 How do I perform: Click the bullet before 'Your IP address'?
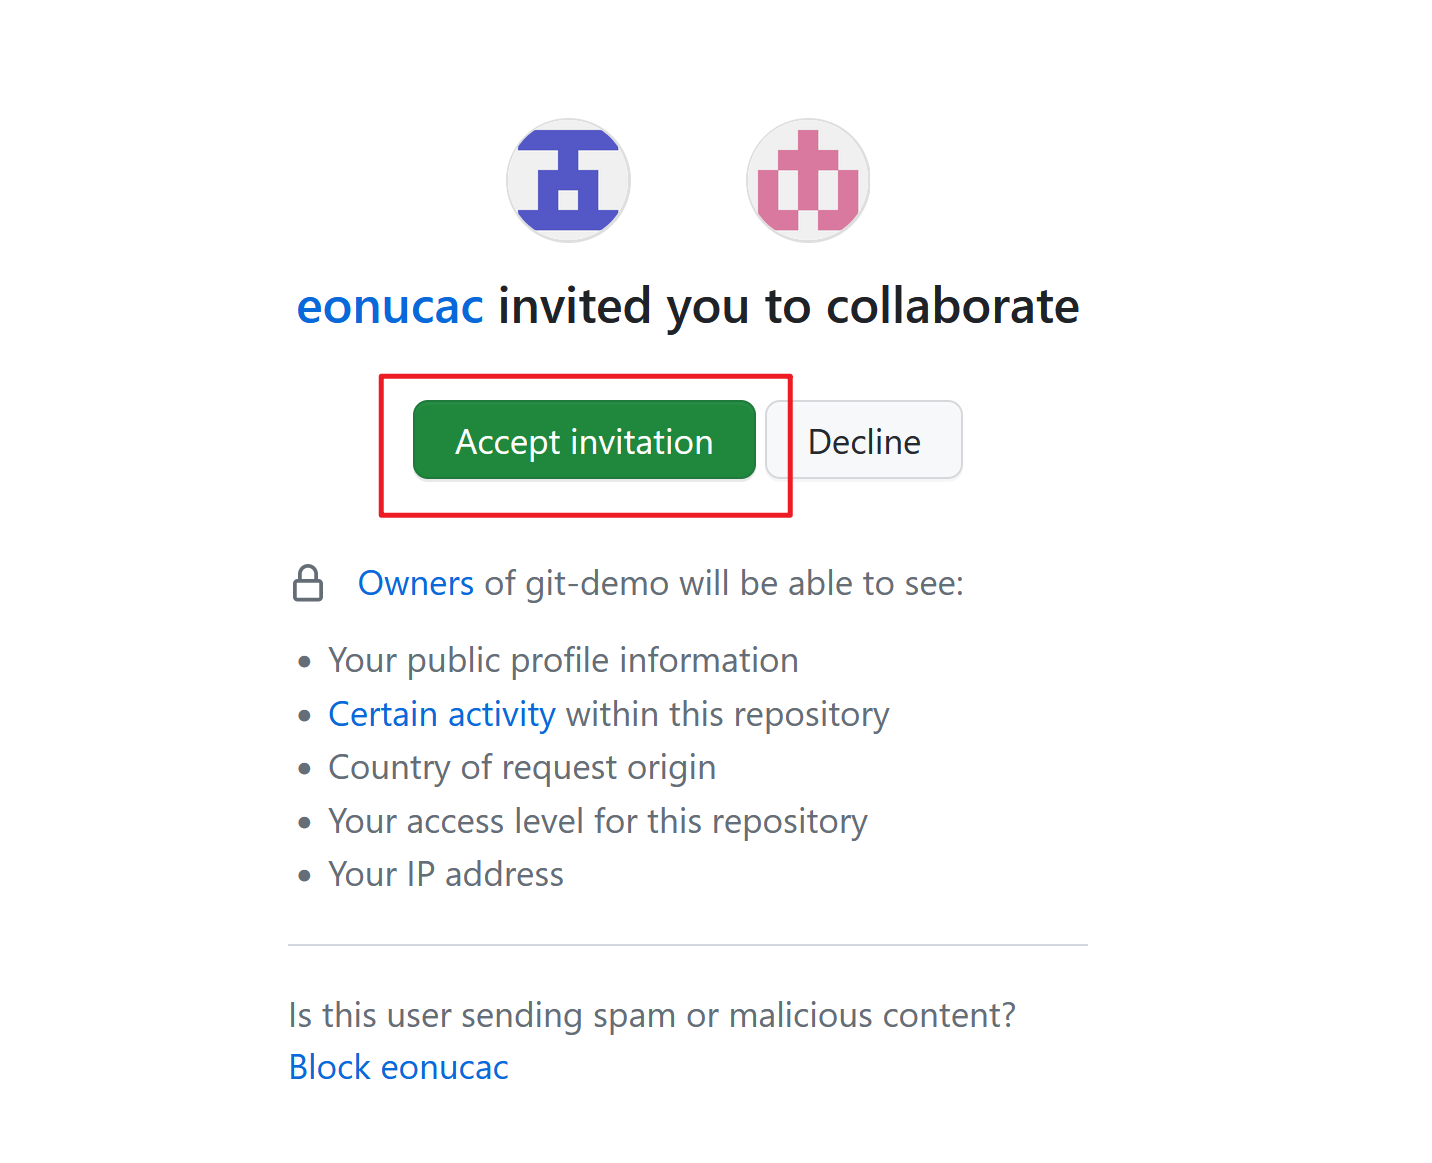tap(305, 876)
